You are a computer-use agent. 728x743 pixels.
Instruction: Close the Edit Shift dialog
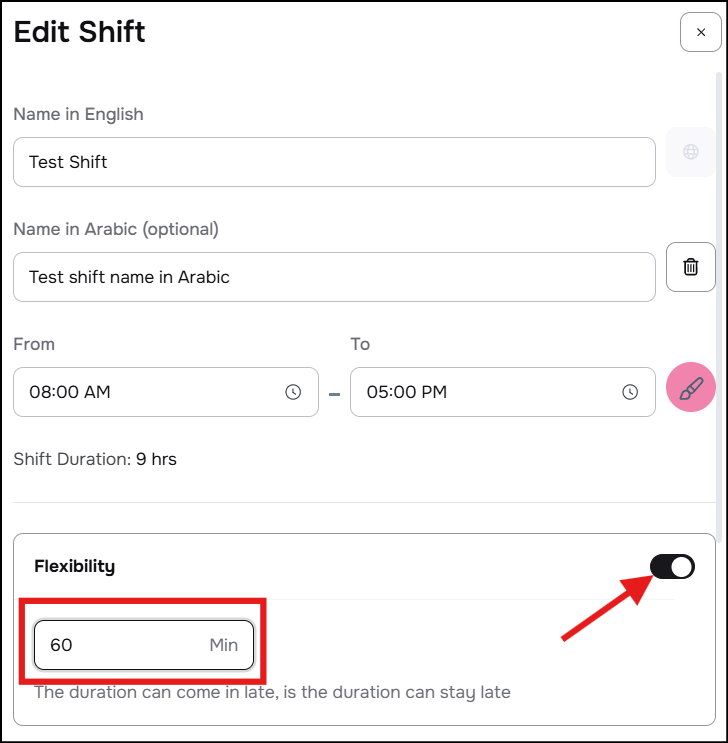coord(700,32)
